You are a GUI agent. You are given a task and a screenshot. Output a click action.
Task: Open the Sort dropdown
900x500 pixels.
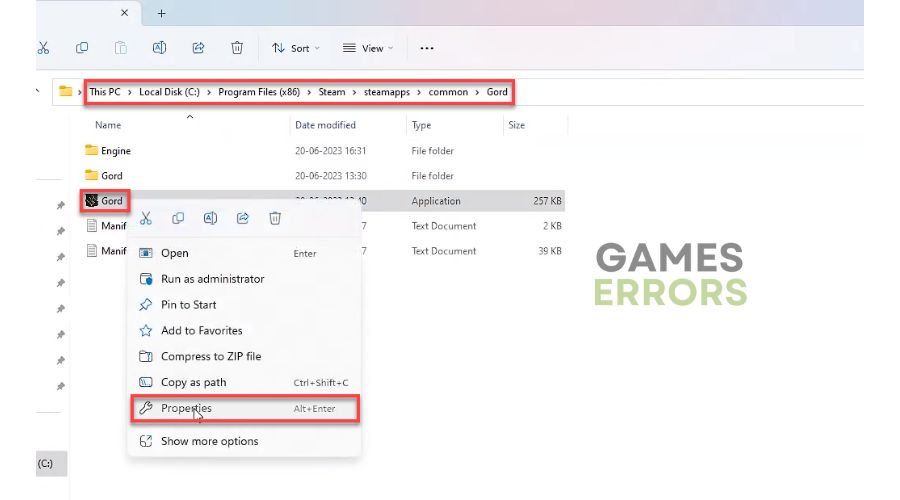tap(296, 48)
